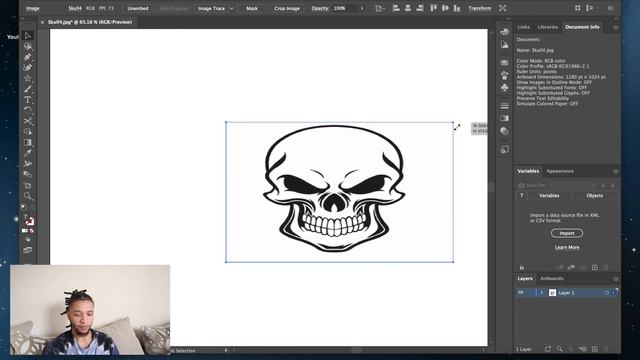Click the Fill and Stroke swatch
640x360 pixels.
pos(29,220)
